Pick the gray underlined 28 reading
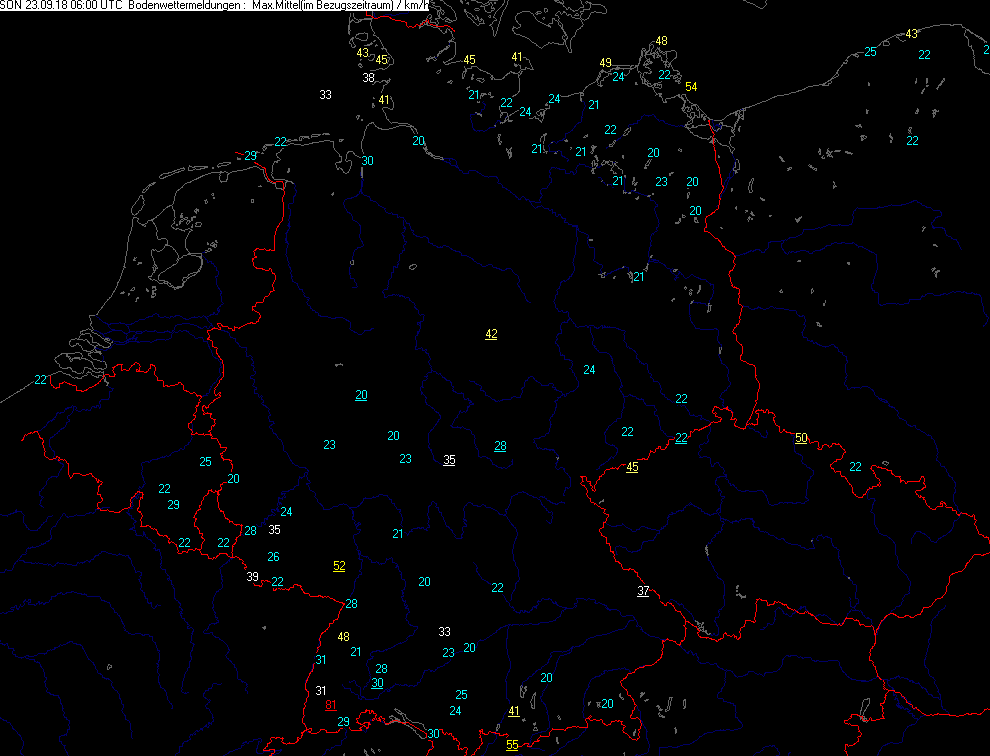Viewport: 990px width, 756px height. 500,446
